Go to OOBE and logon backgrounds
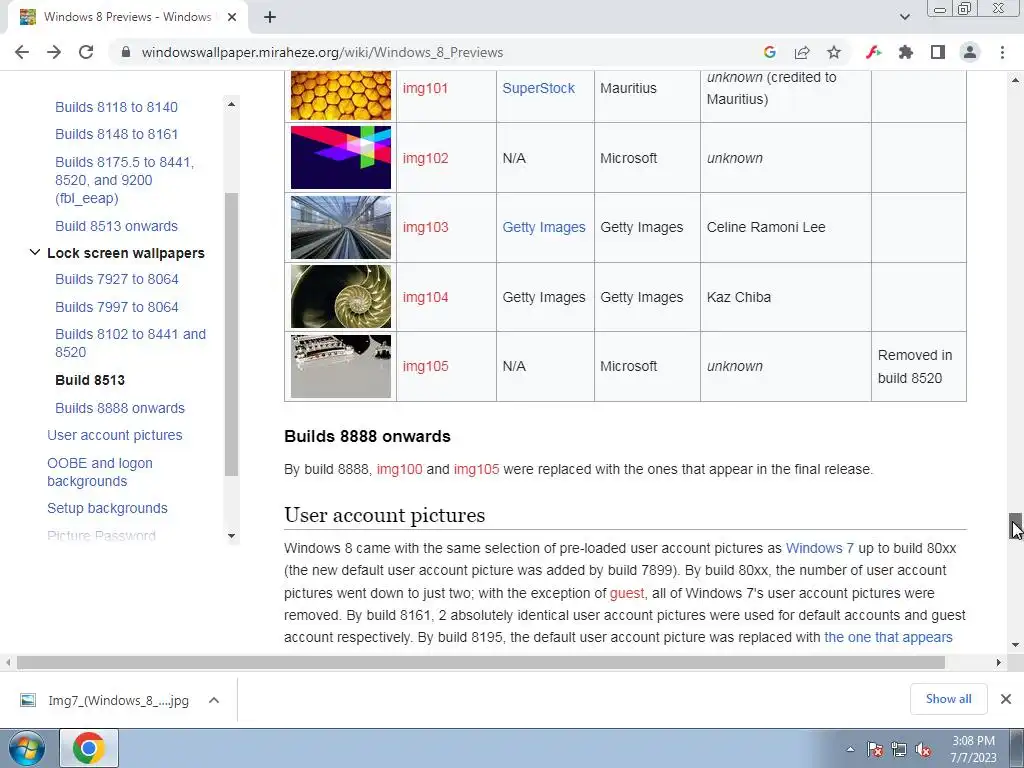 tap(99, 472)
